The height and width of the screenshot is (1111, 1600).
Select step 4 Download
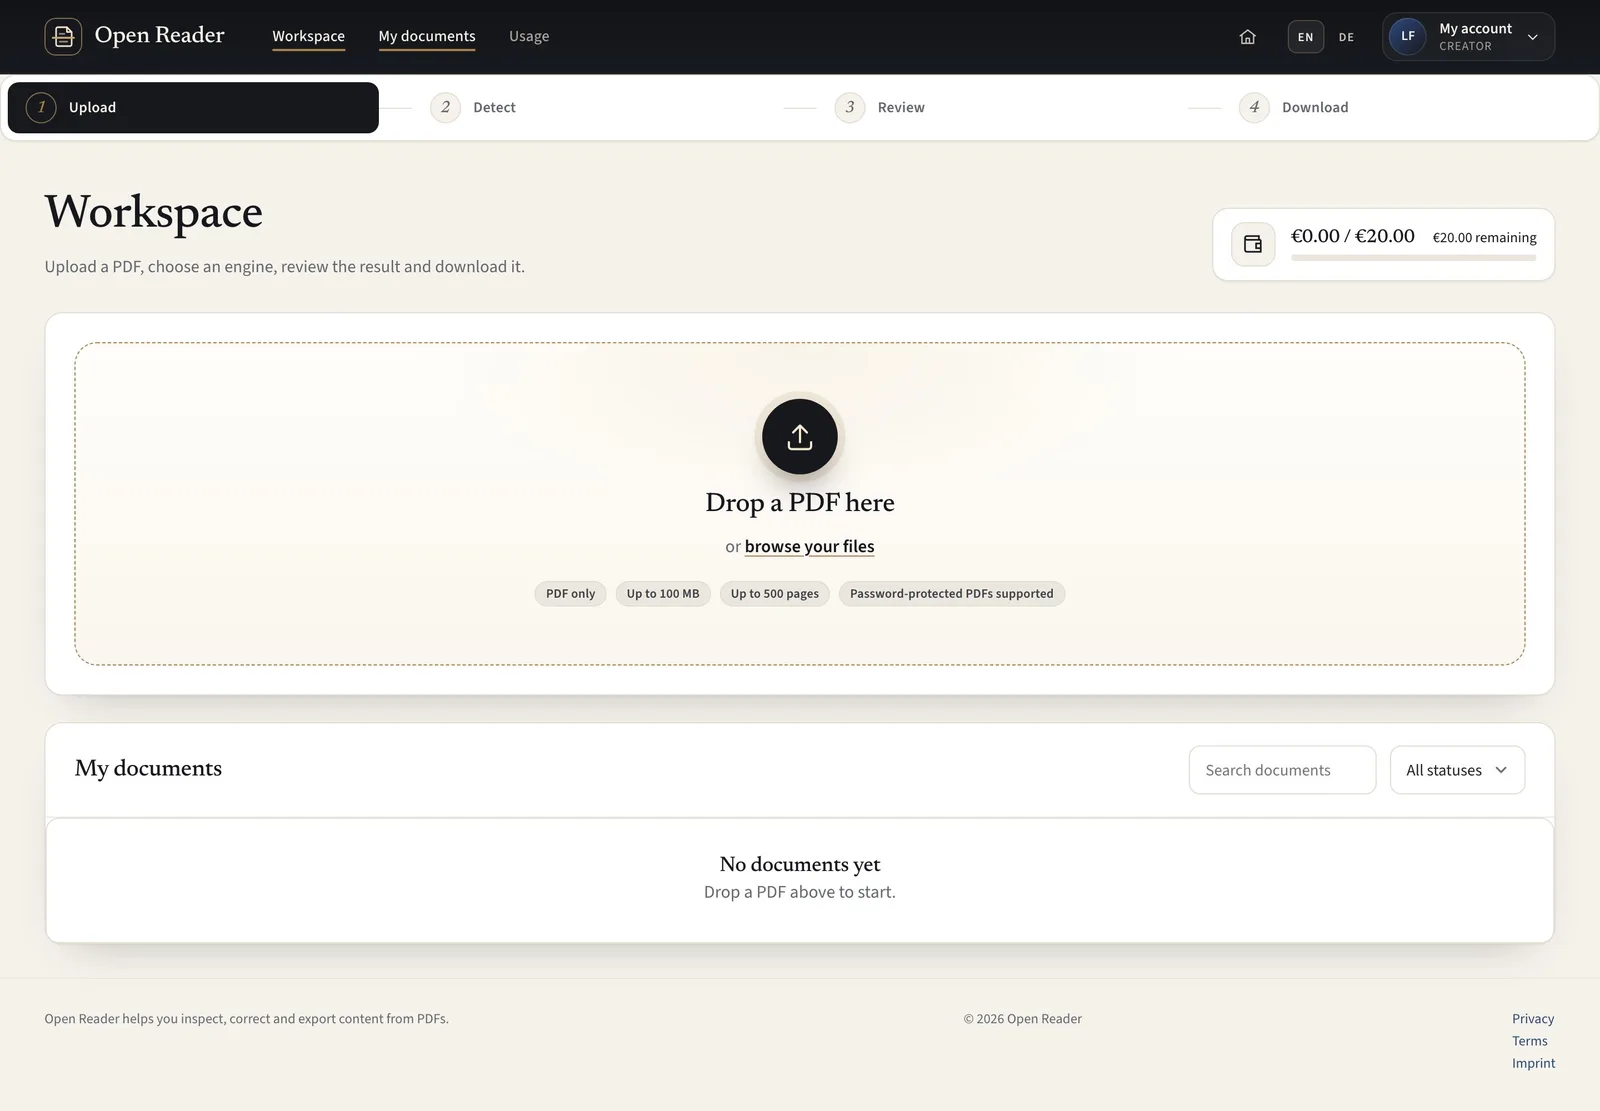click(x=1294, y=107)
